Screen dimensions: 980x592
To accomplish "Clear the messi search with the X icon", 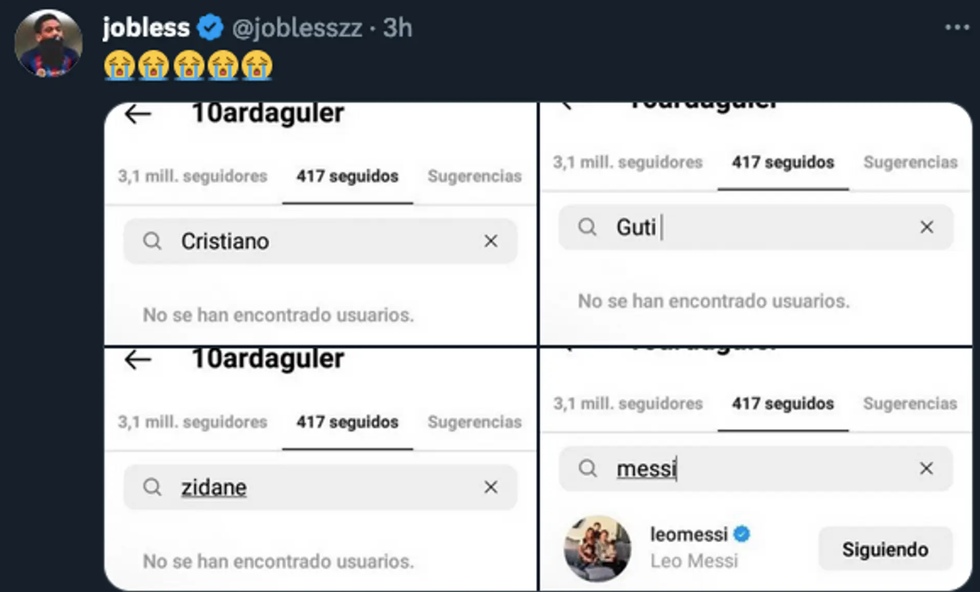I will [926, 468].
